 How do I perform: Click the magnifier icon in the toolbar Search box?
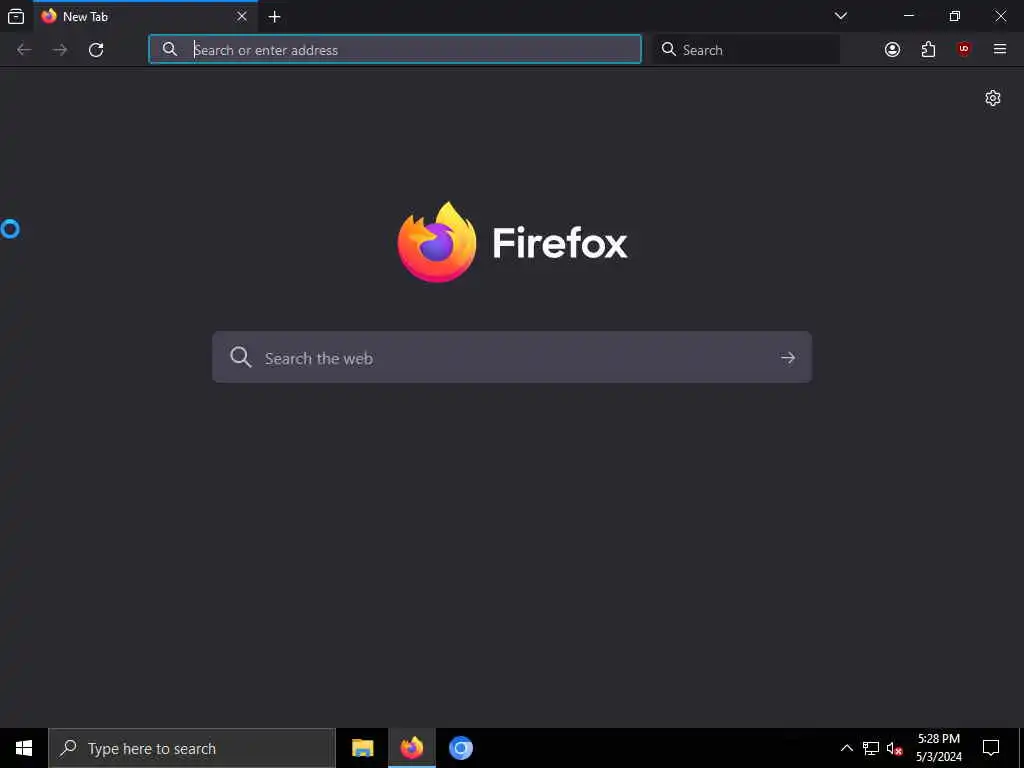point(668,49)
